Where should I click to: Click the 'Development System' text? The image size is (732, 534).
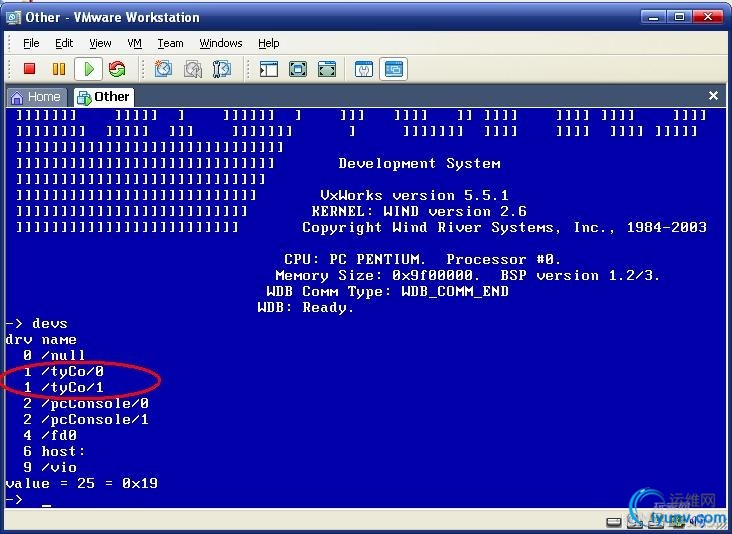419,163
